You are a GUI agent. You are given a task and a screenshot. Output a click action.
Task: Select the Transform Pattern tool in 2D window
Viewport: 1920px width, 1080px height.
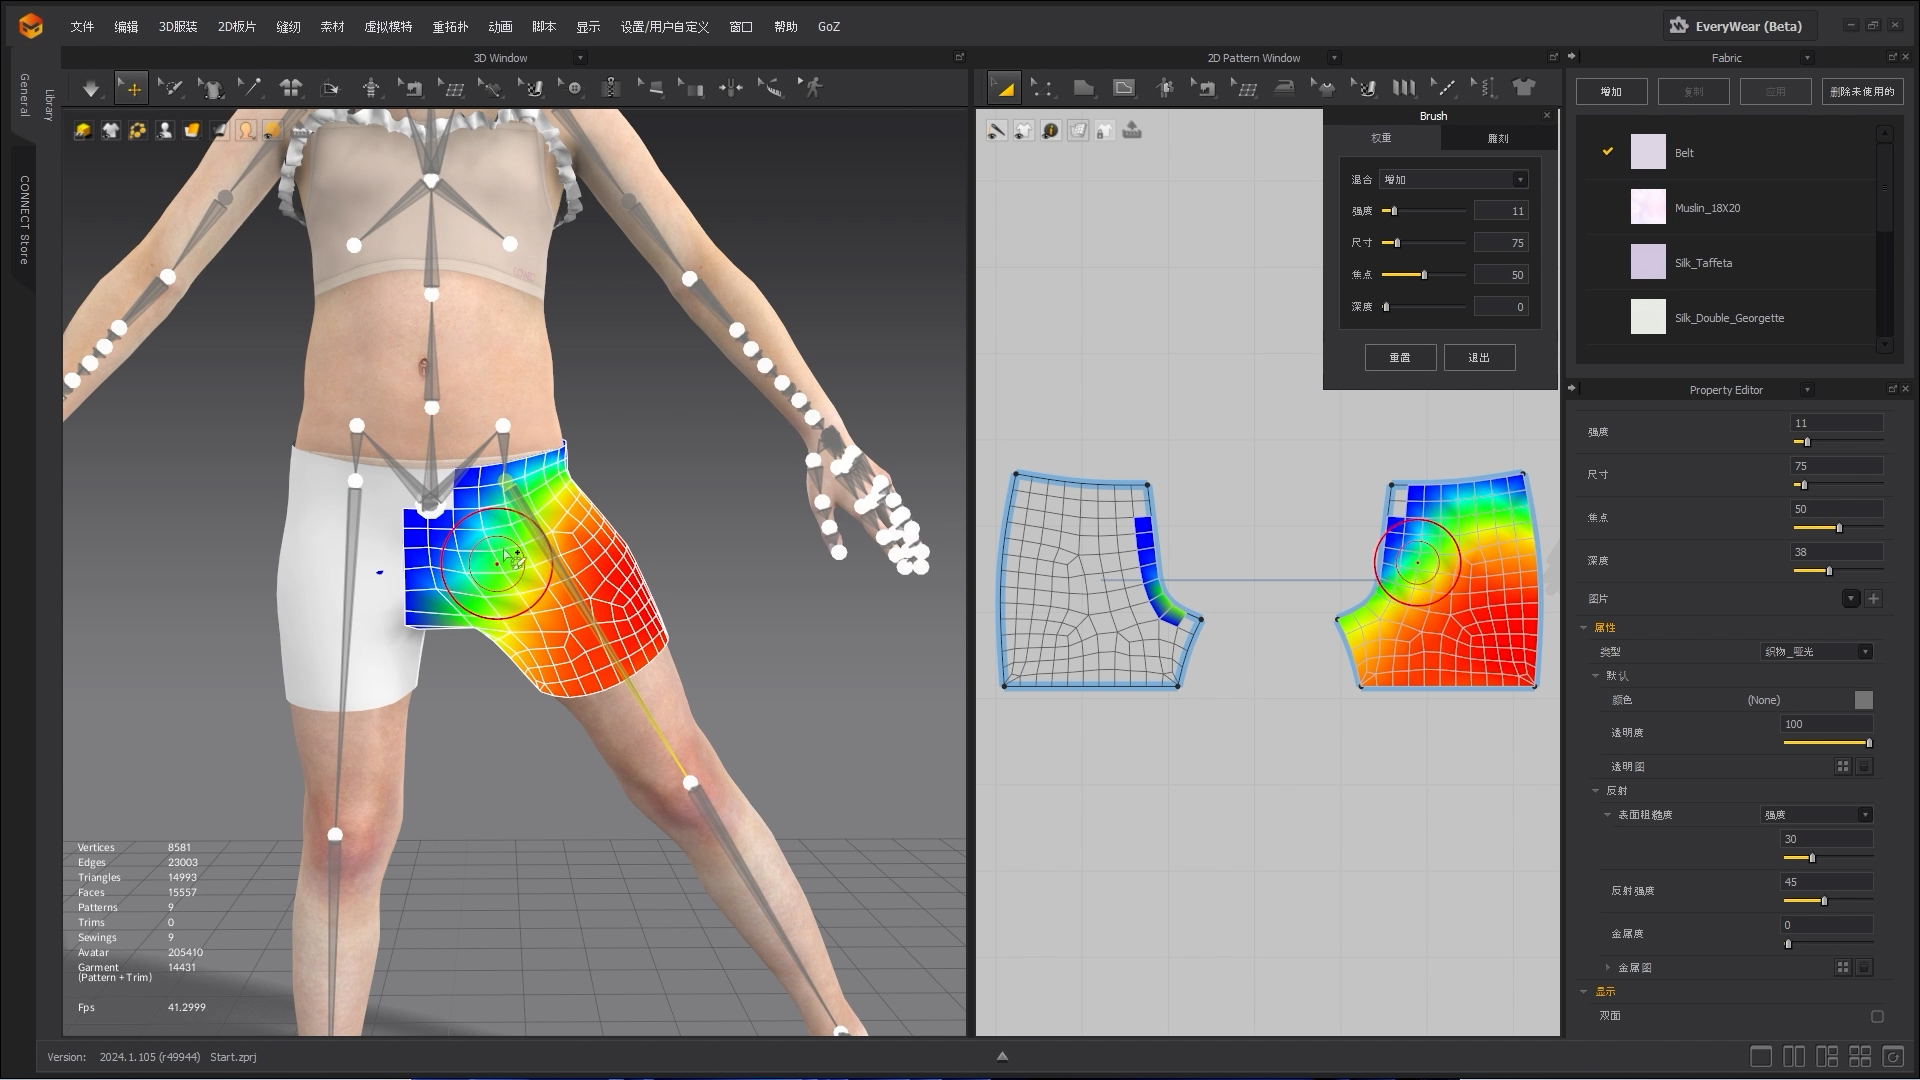(x=1006, y=88)
